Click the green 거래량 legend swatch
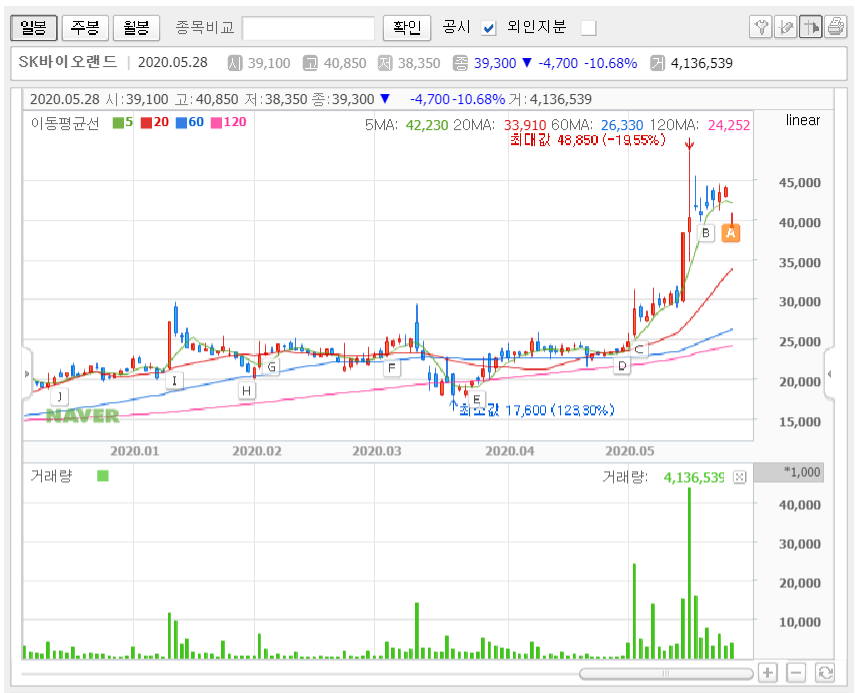This screenshot has height=693, width=855. tap(103, 476)
